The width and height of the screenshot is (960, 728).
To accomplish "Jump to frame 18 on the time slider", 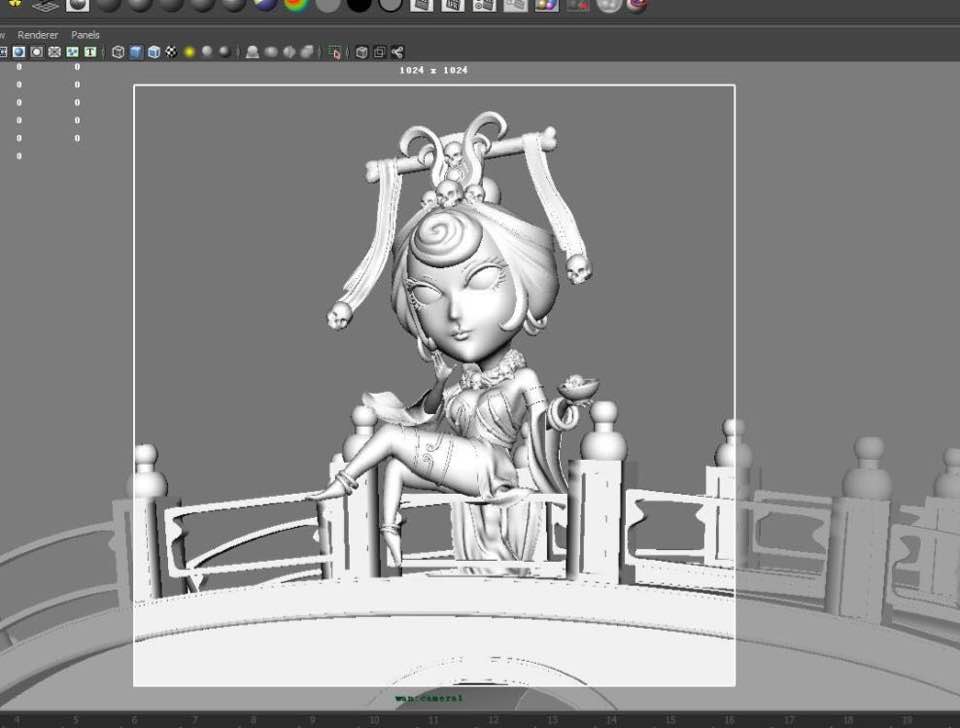I will (849, 720).
